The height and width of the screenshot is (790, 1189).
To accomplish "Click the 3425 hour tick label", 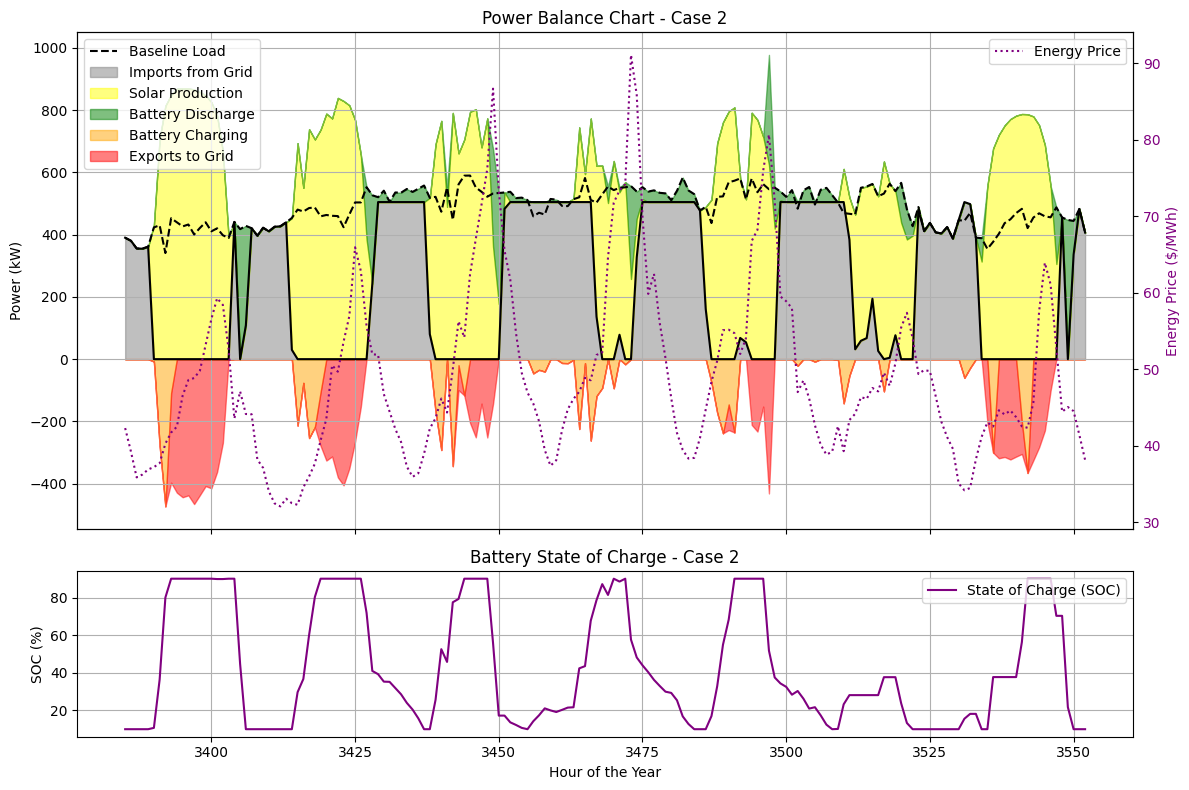I will click(355, 752).
